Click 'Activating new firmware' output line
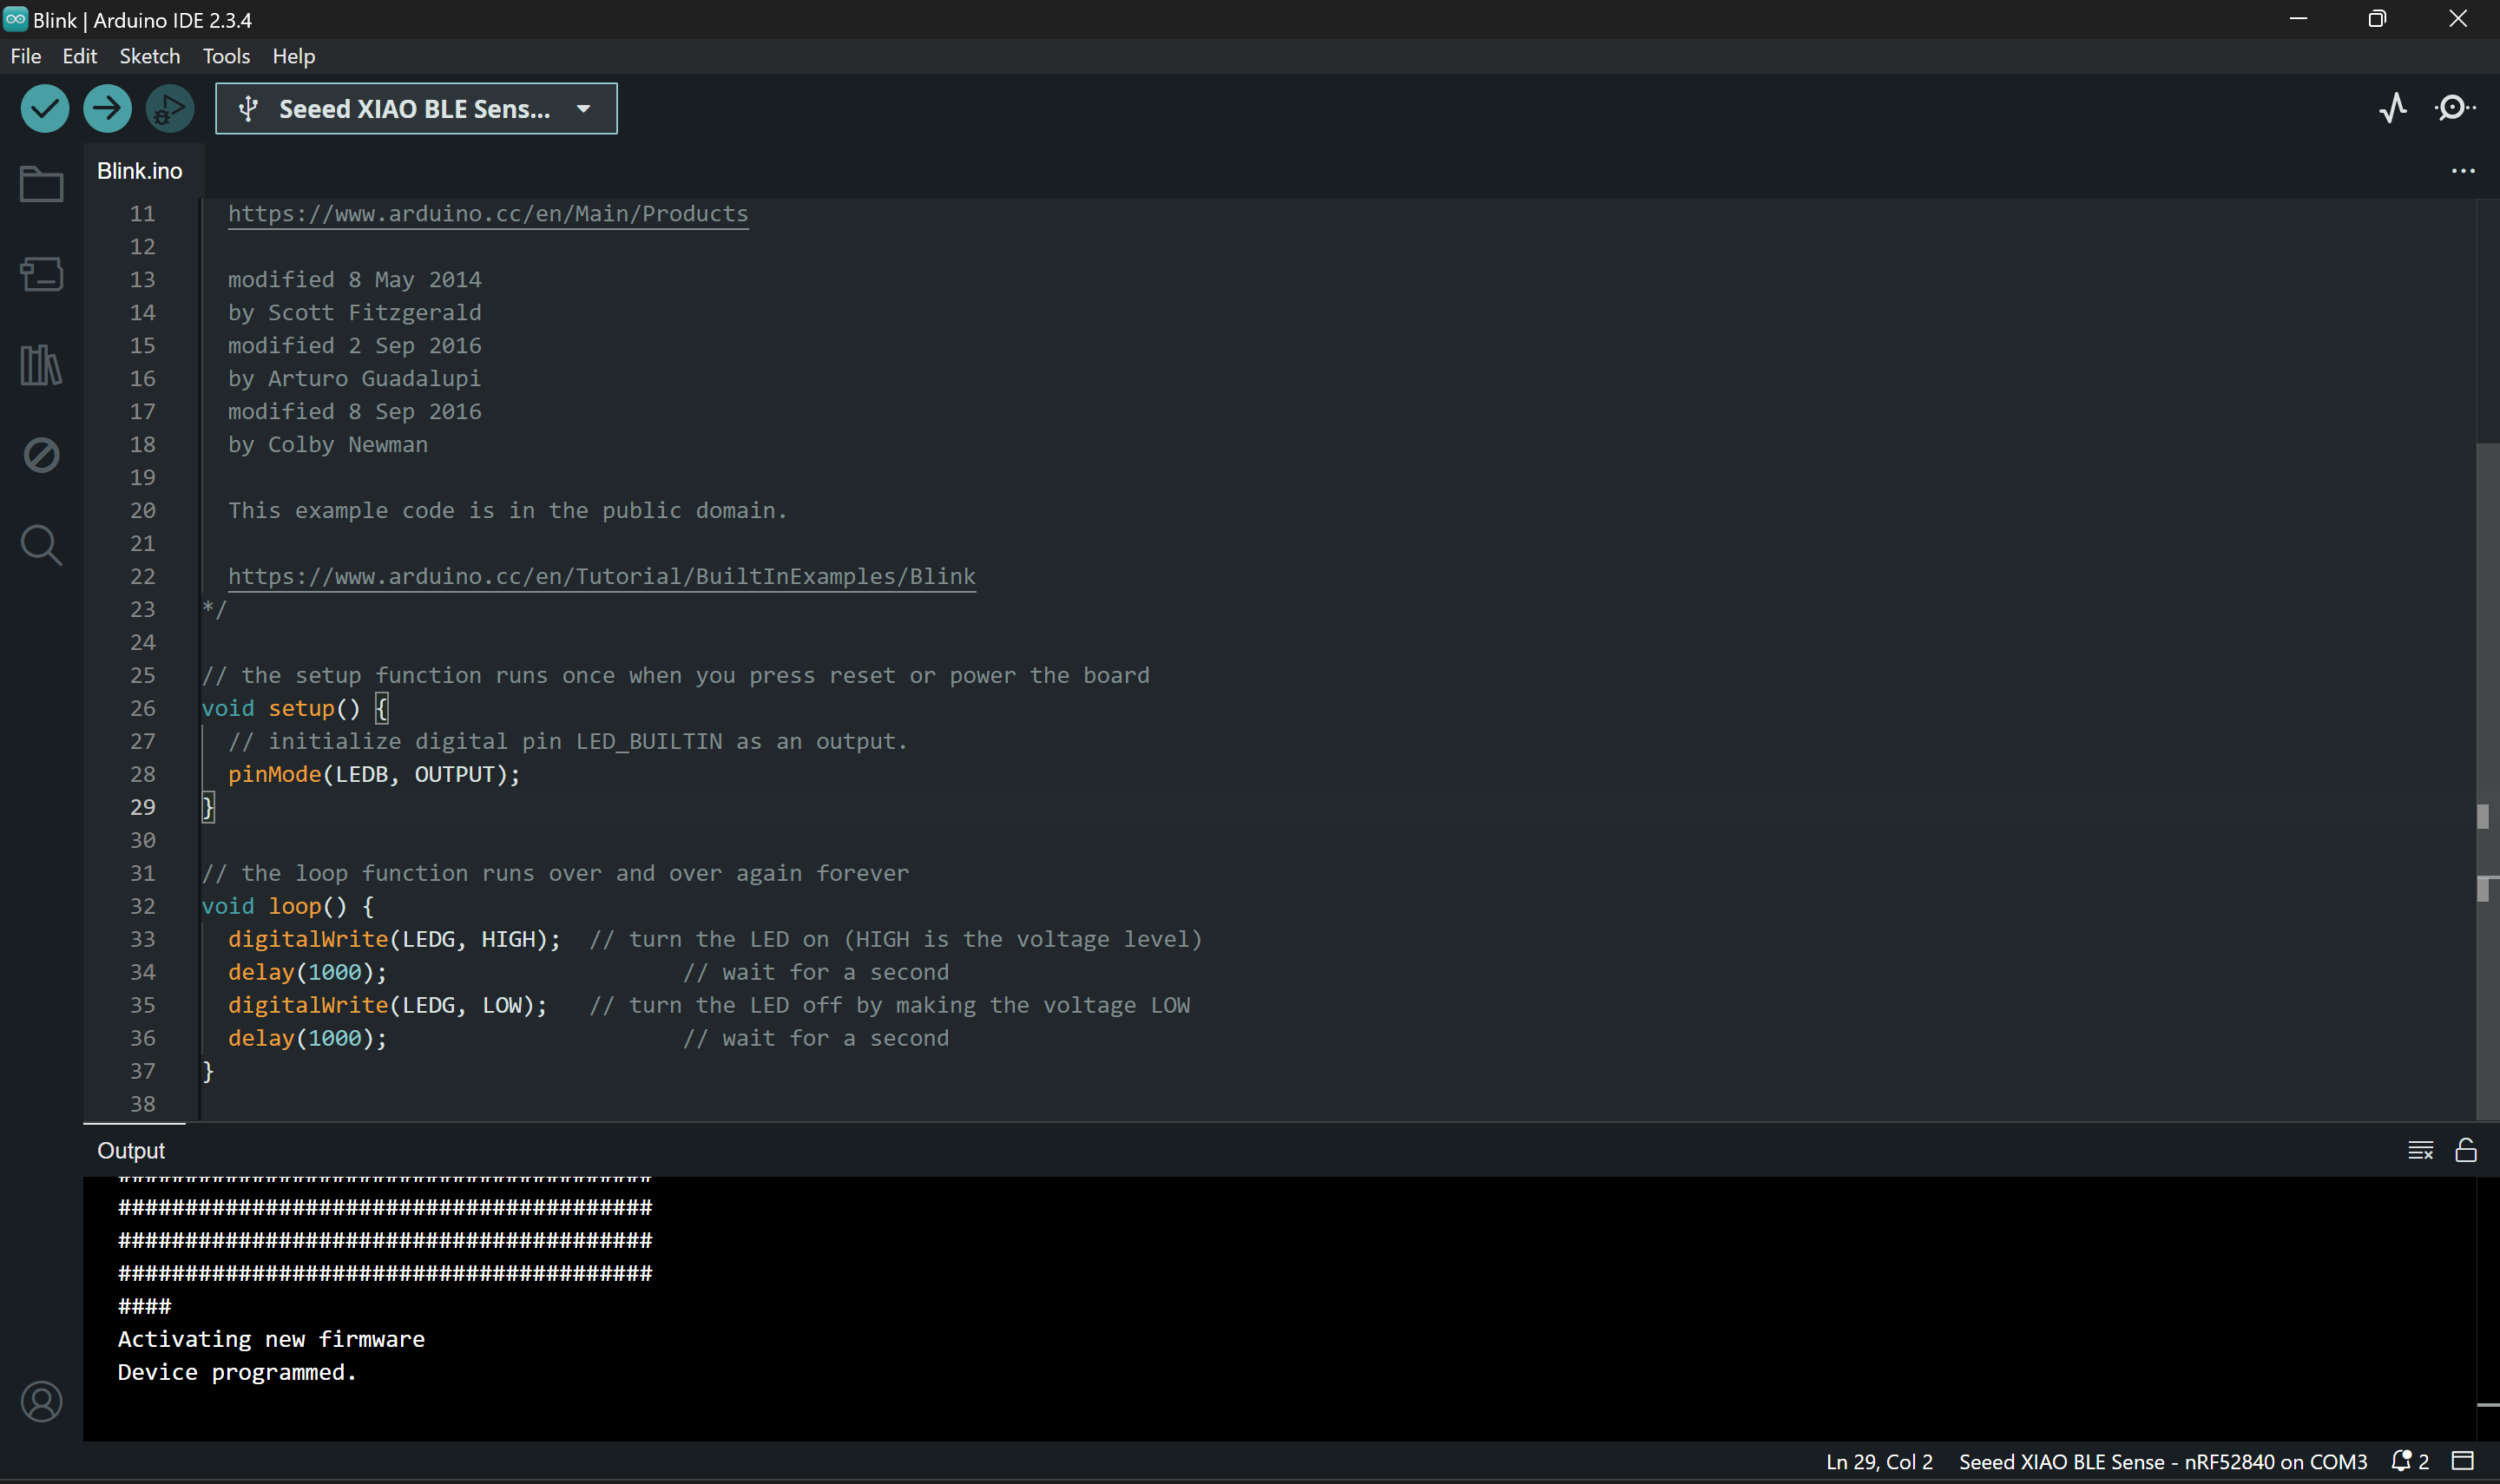 click(x=271, y=1340)
